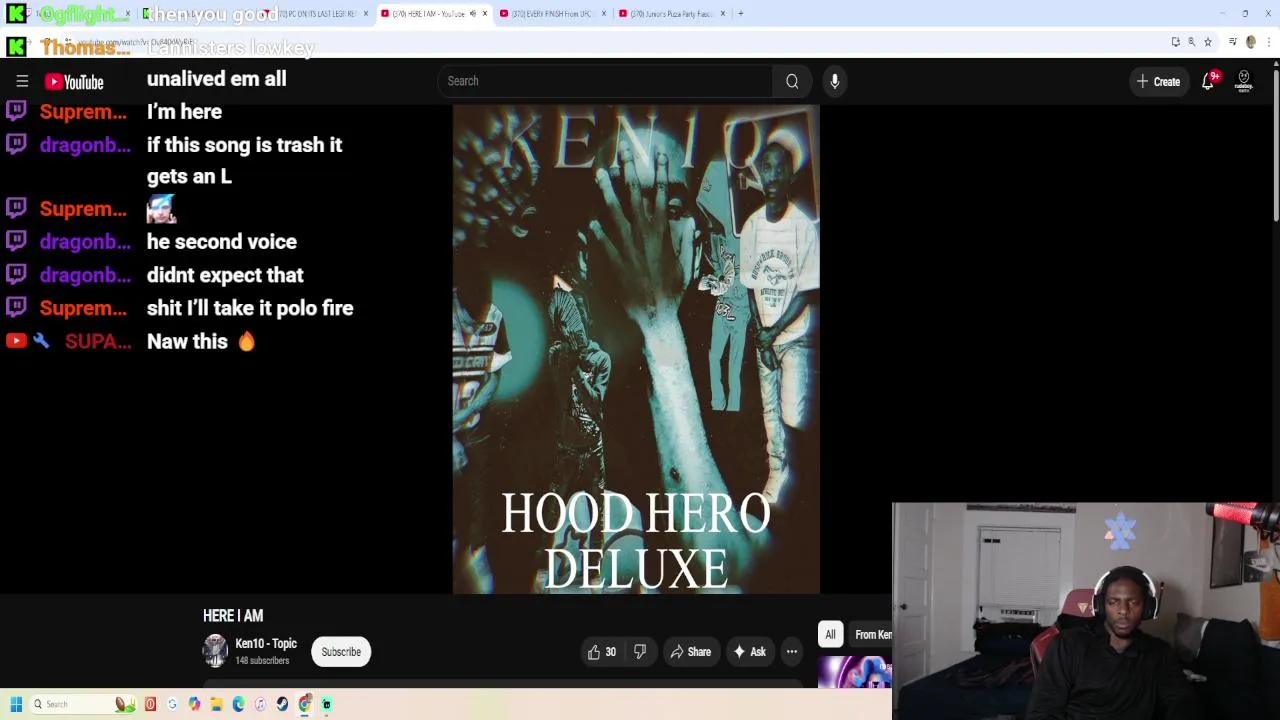This screenshot has height=720, width=1280.
Task: Select the From Ken chip
Action: pyautogui.click(x=872, y=634)
